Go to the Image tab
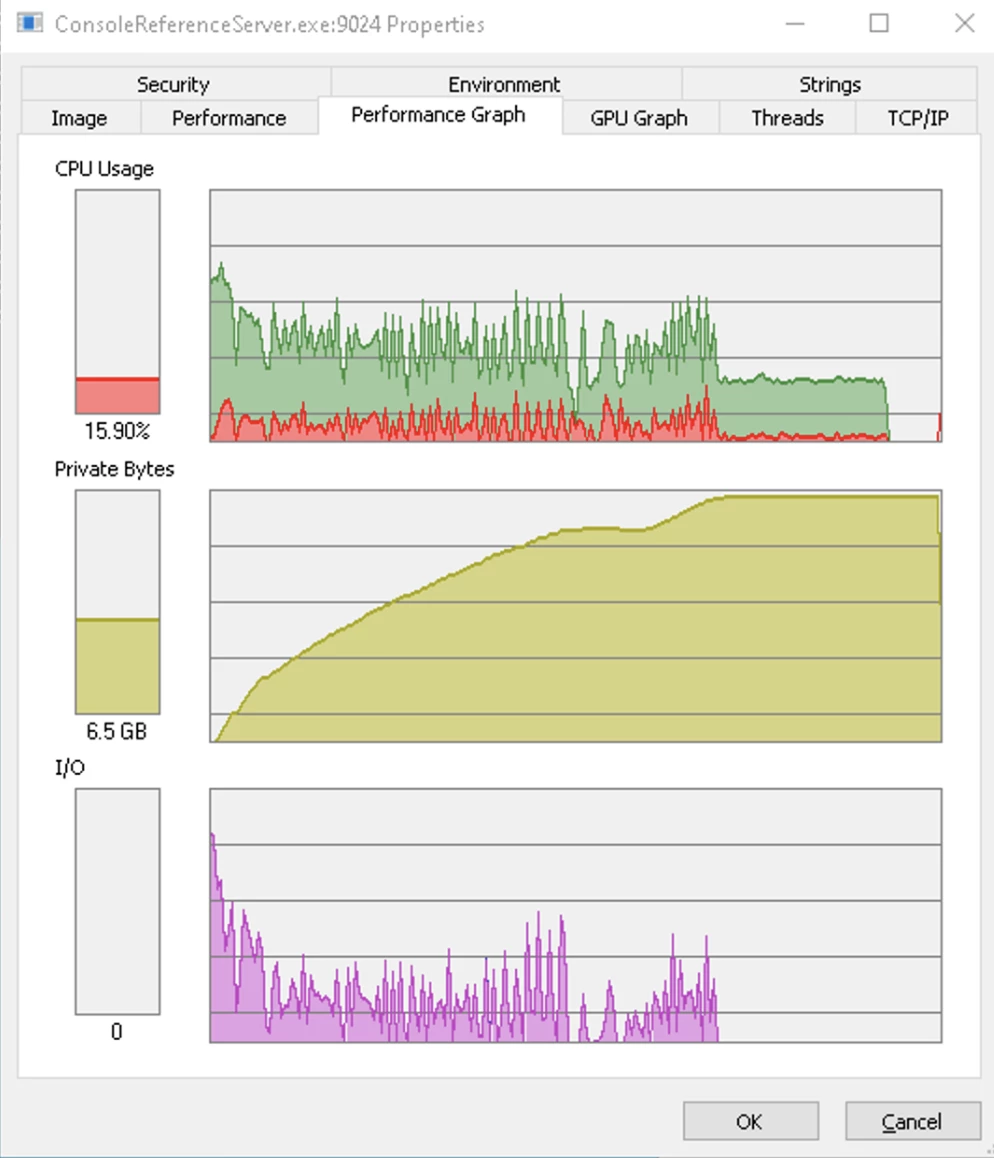The image size is (994, 1158). (79, 118)
